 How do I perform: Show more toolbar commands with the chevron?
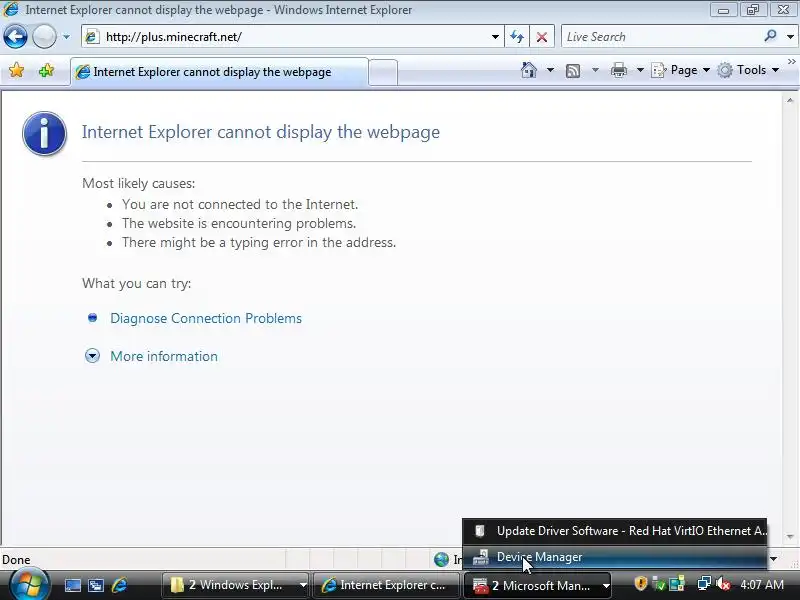tap(791, 62)
